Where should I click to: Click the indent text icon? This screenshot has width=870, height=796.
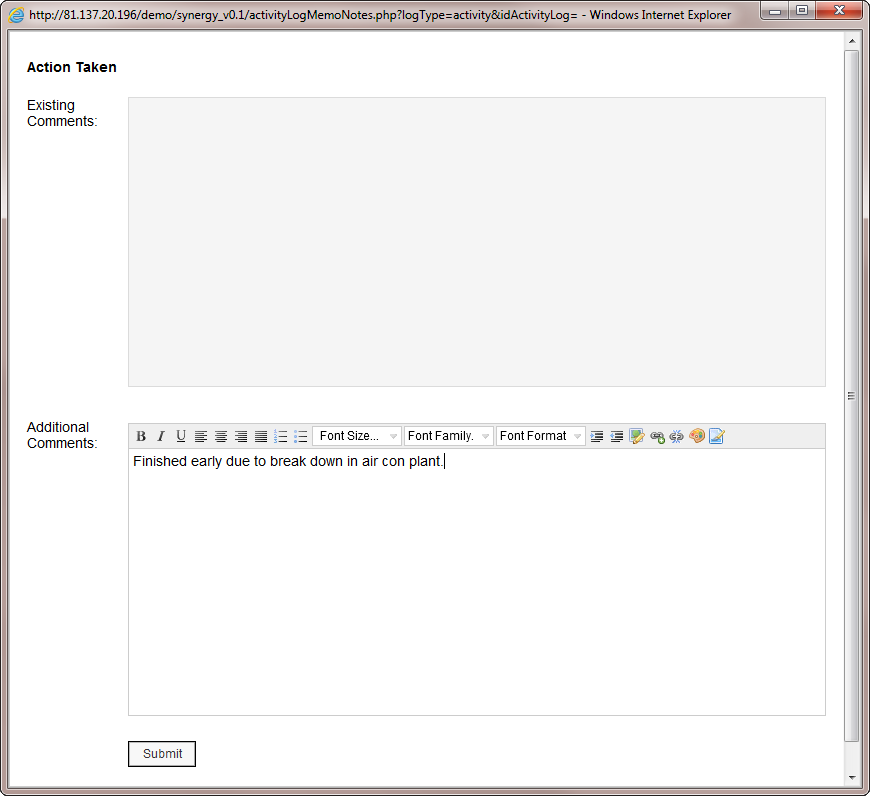[x=597, y=436]
